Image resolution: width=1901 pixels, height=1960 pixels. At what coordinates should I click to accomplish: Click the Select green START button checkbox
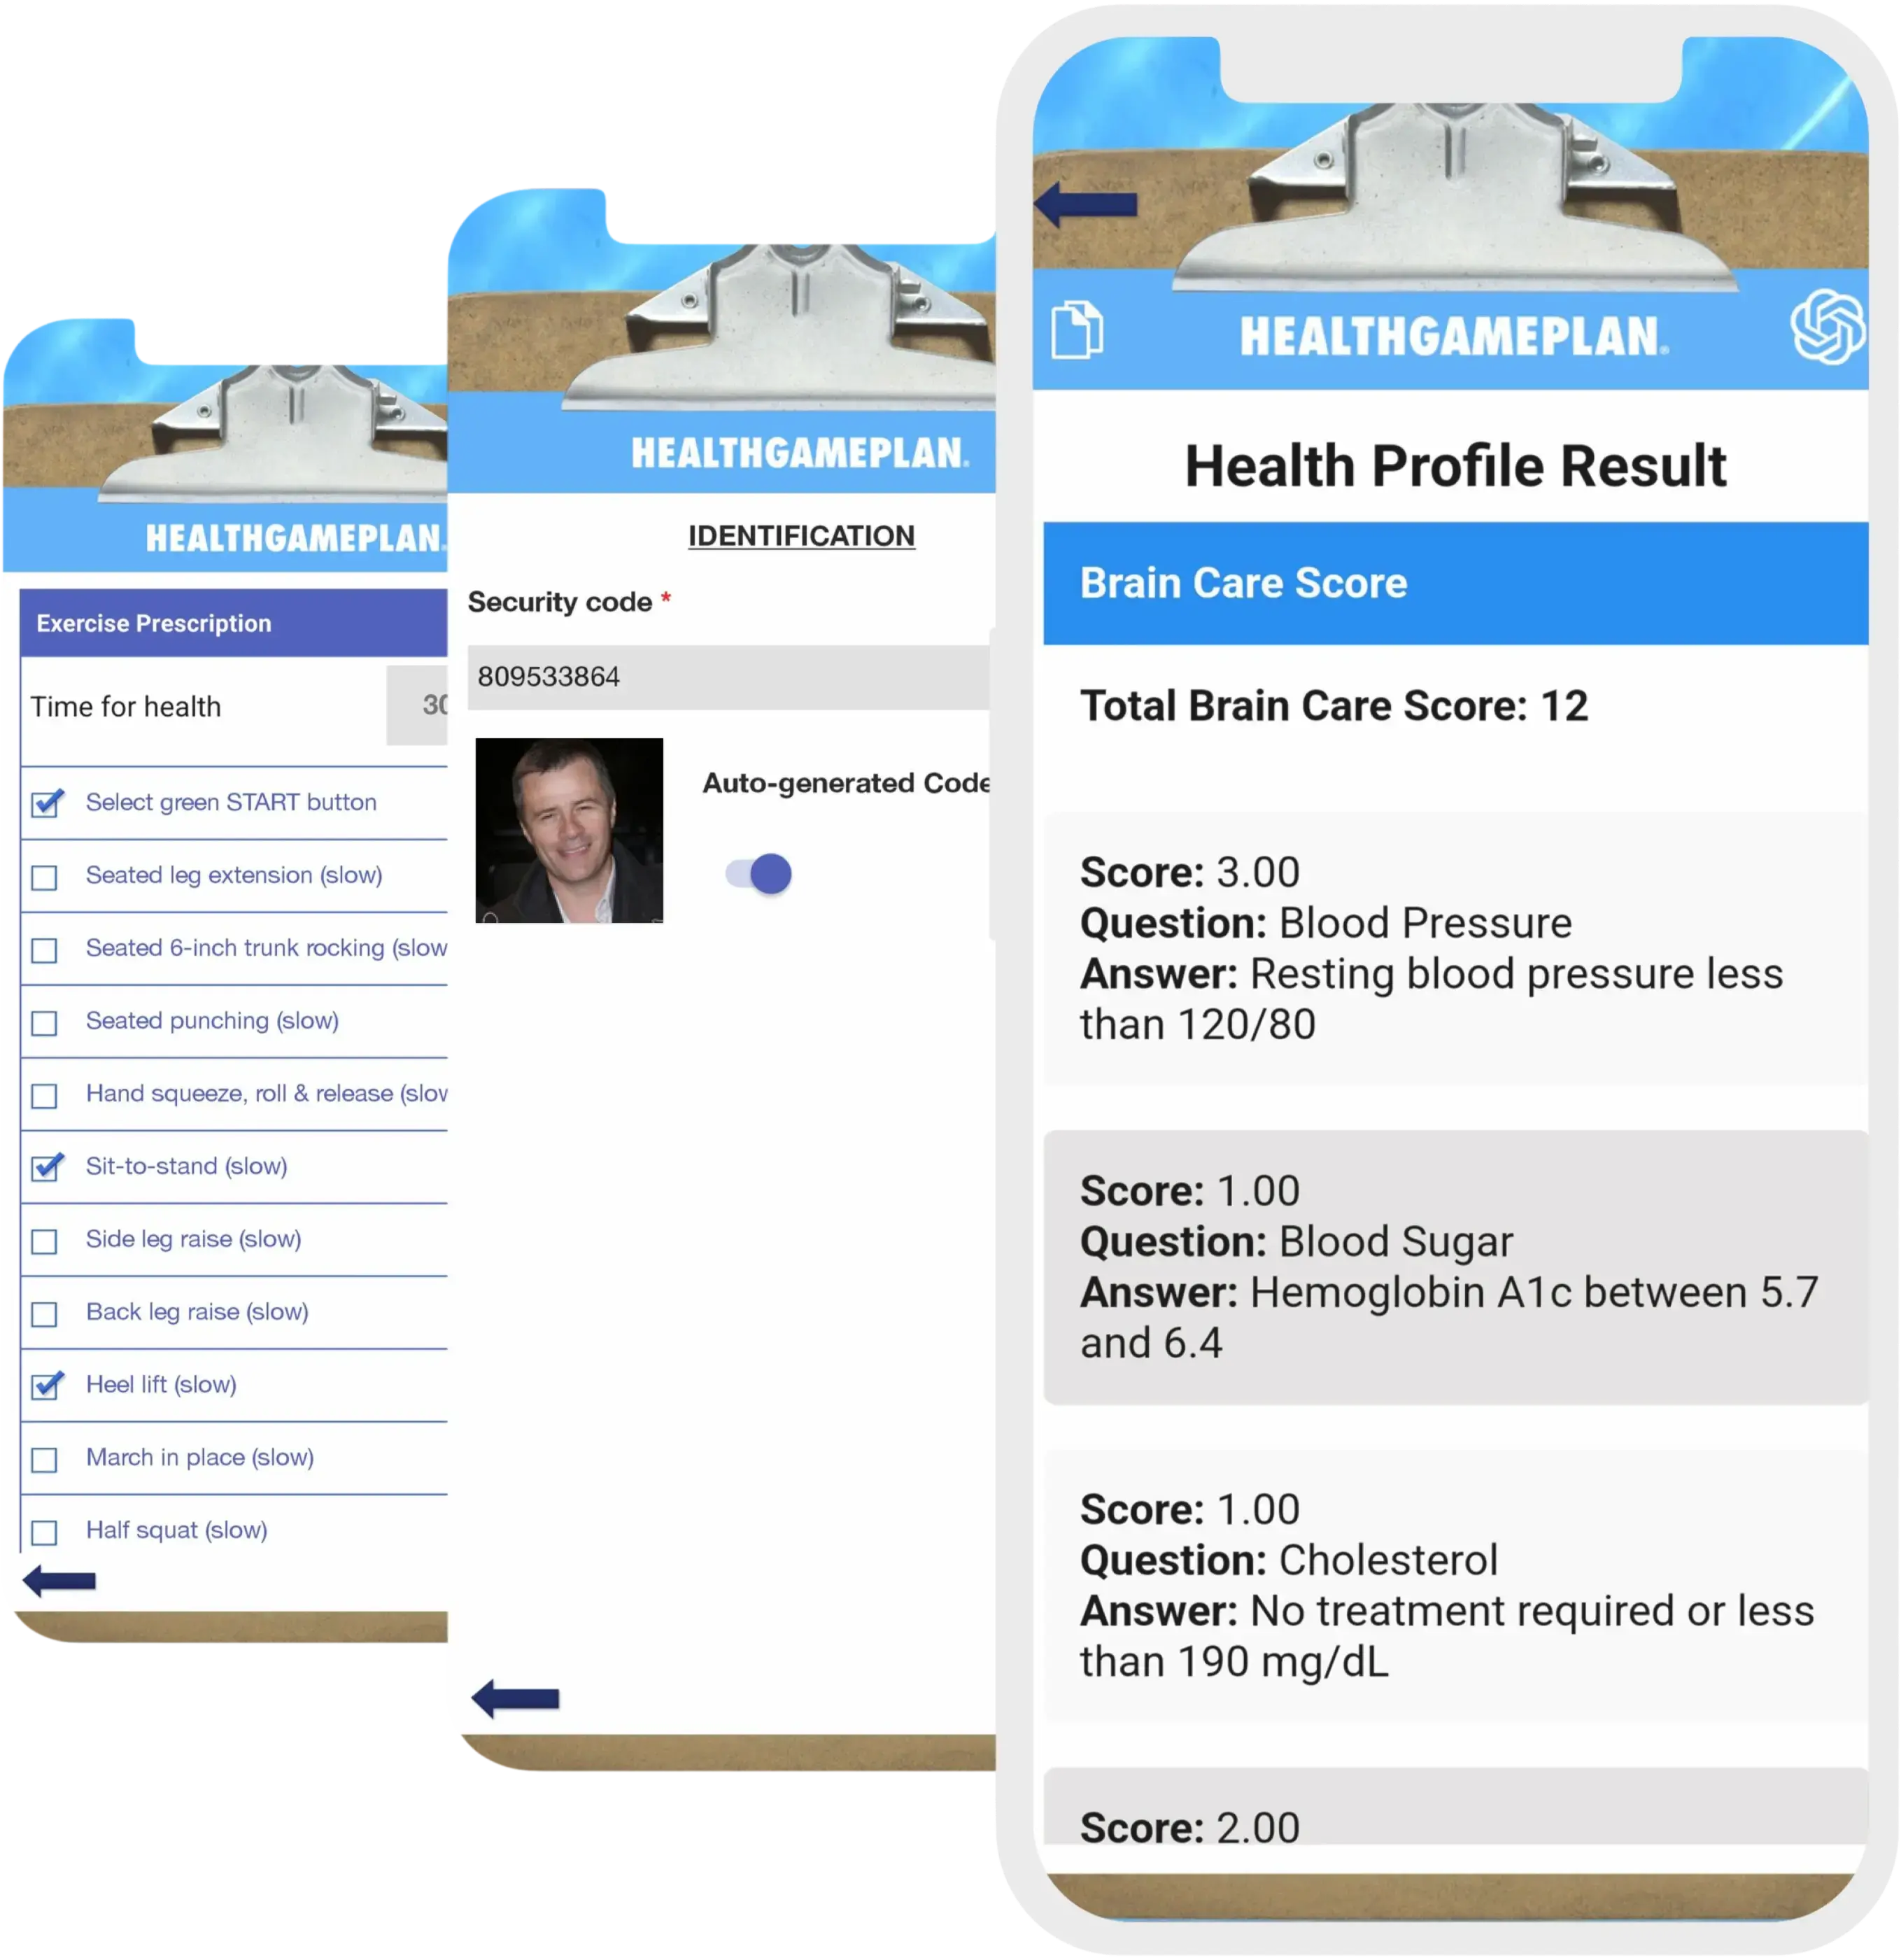[49, 801]
